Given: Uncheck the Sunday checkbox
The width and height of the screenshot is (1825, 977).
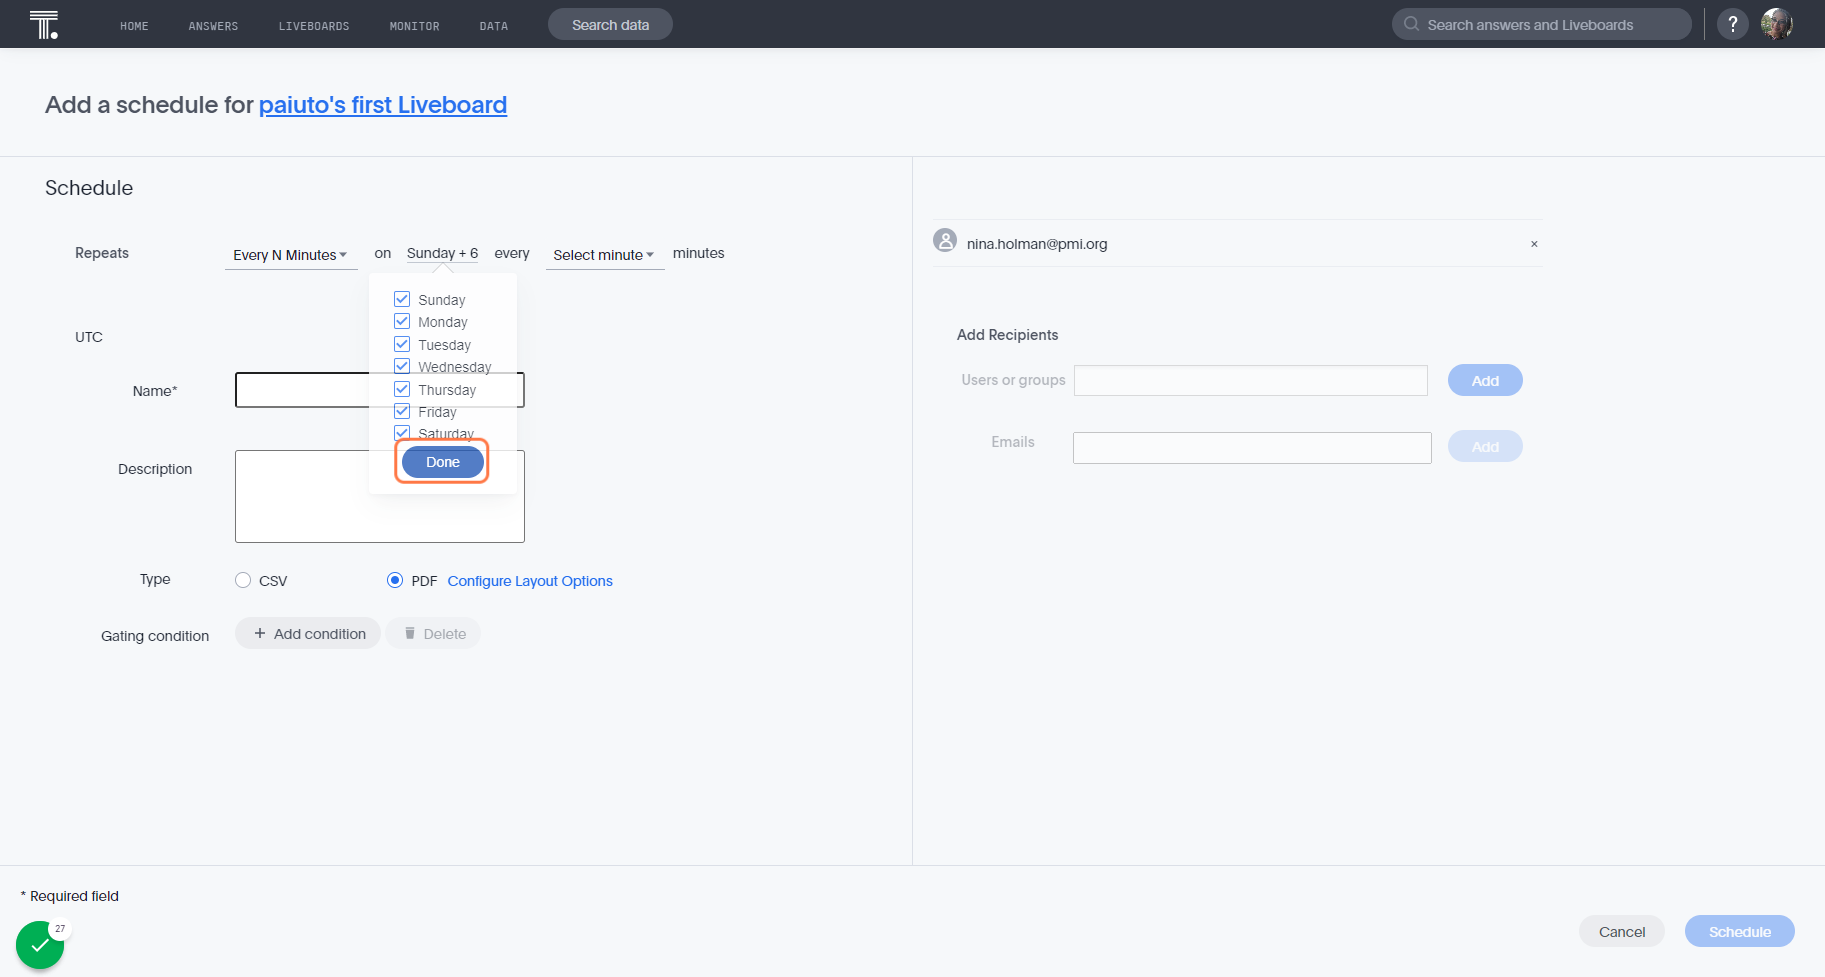Looking at the screenshot, I should click(x=402, y=299).
